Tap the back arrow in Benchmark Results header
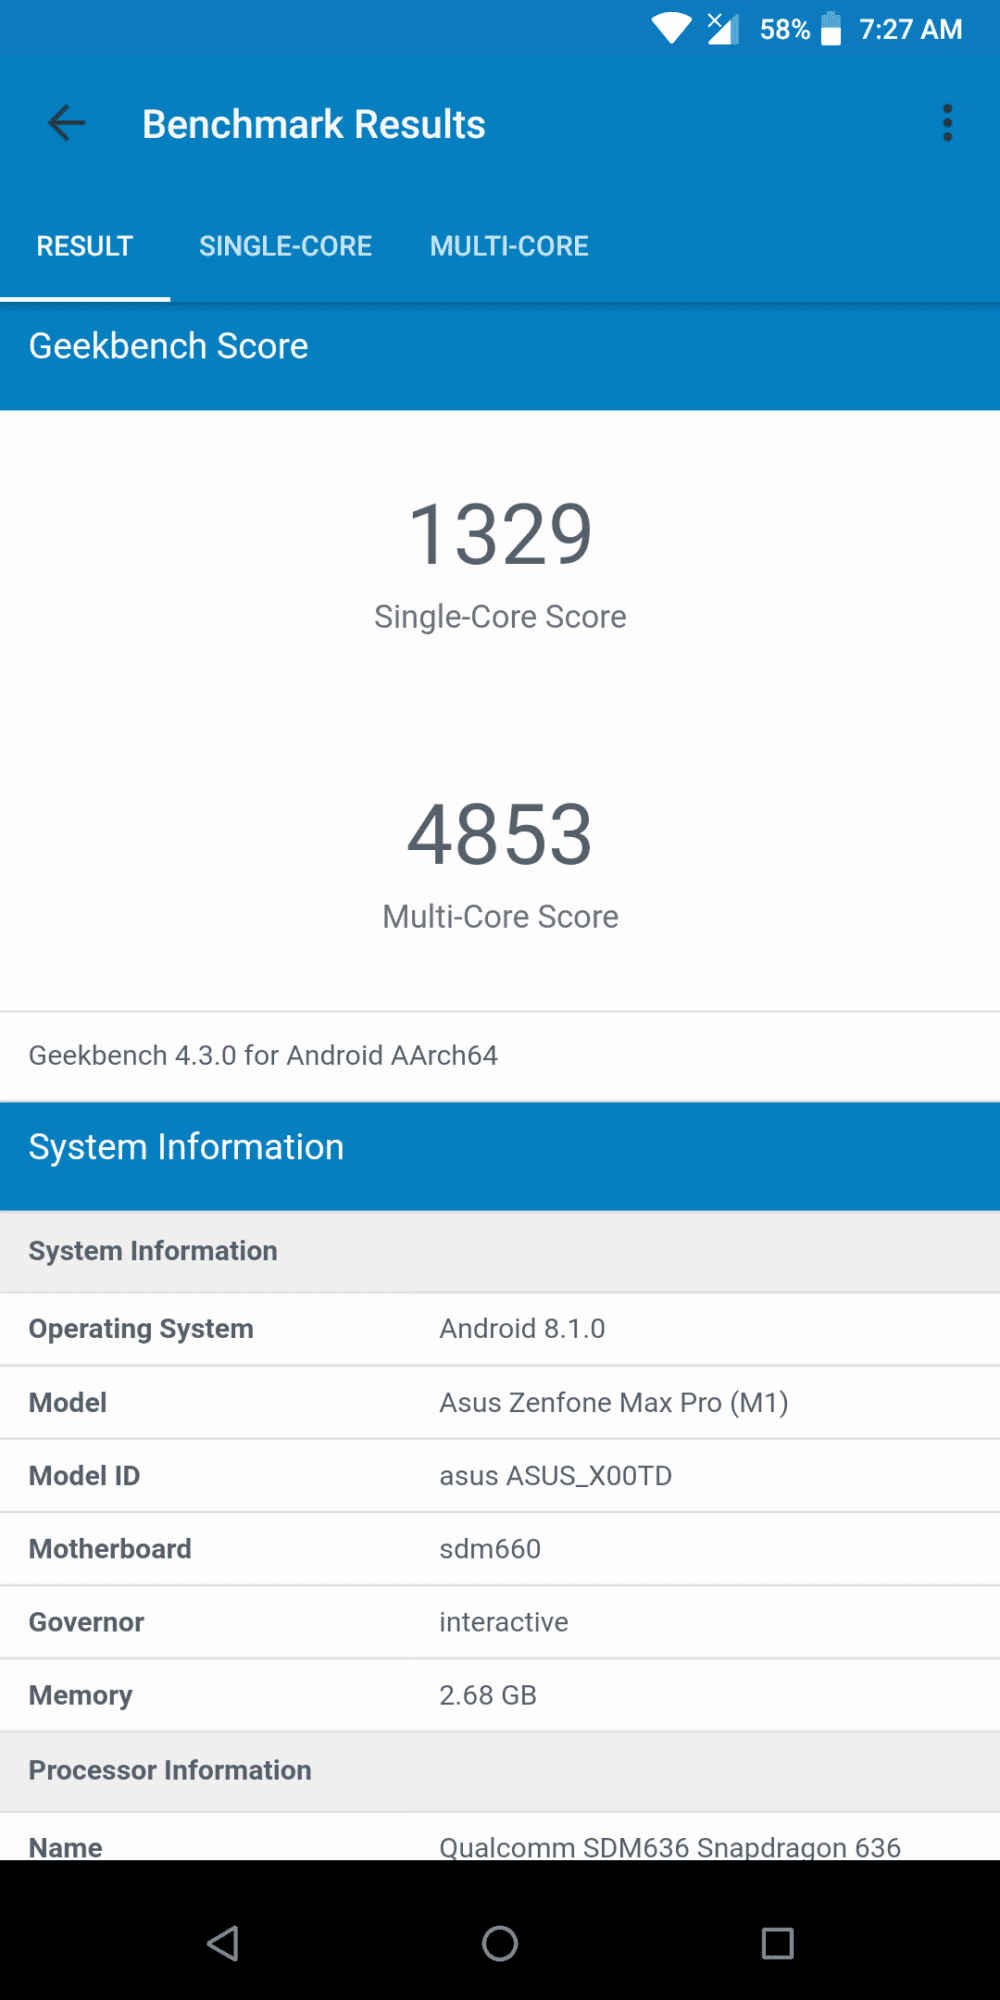 pyautogui.click(x=64, y=123)
